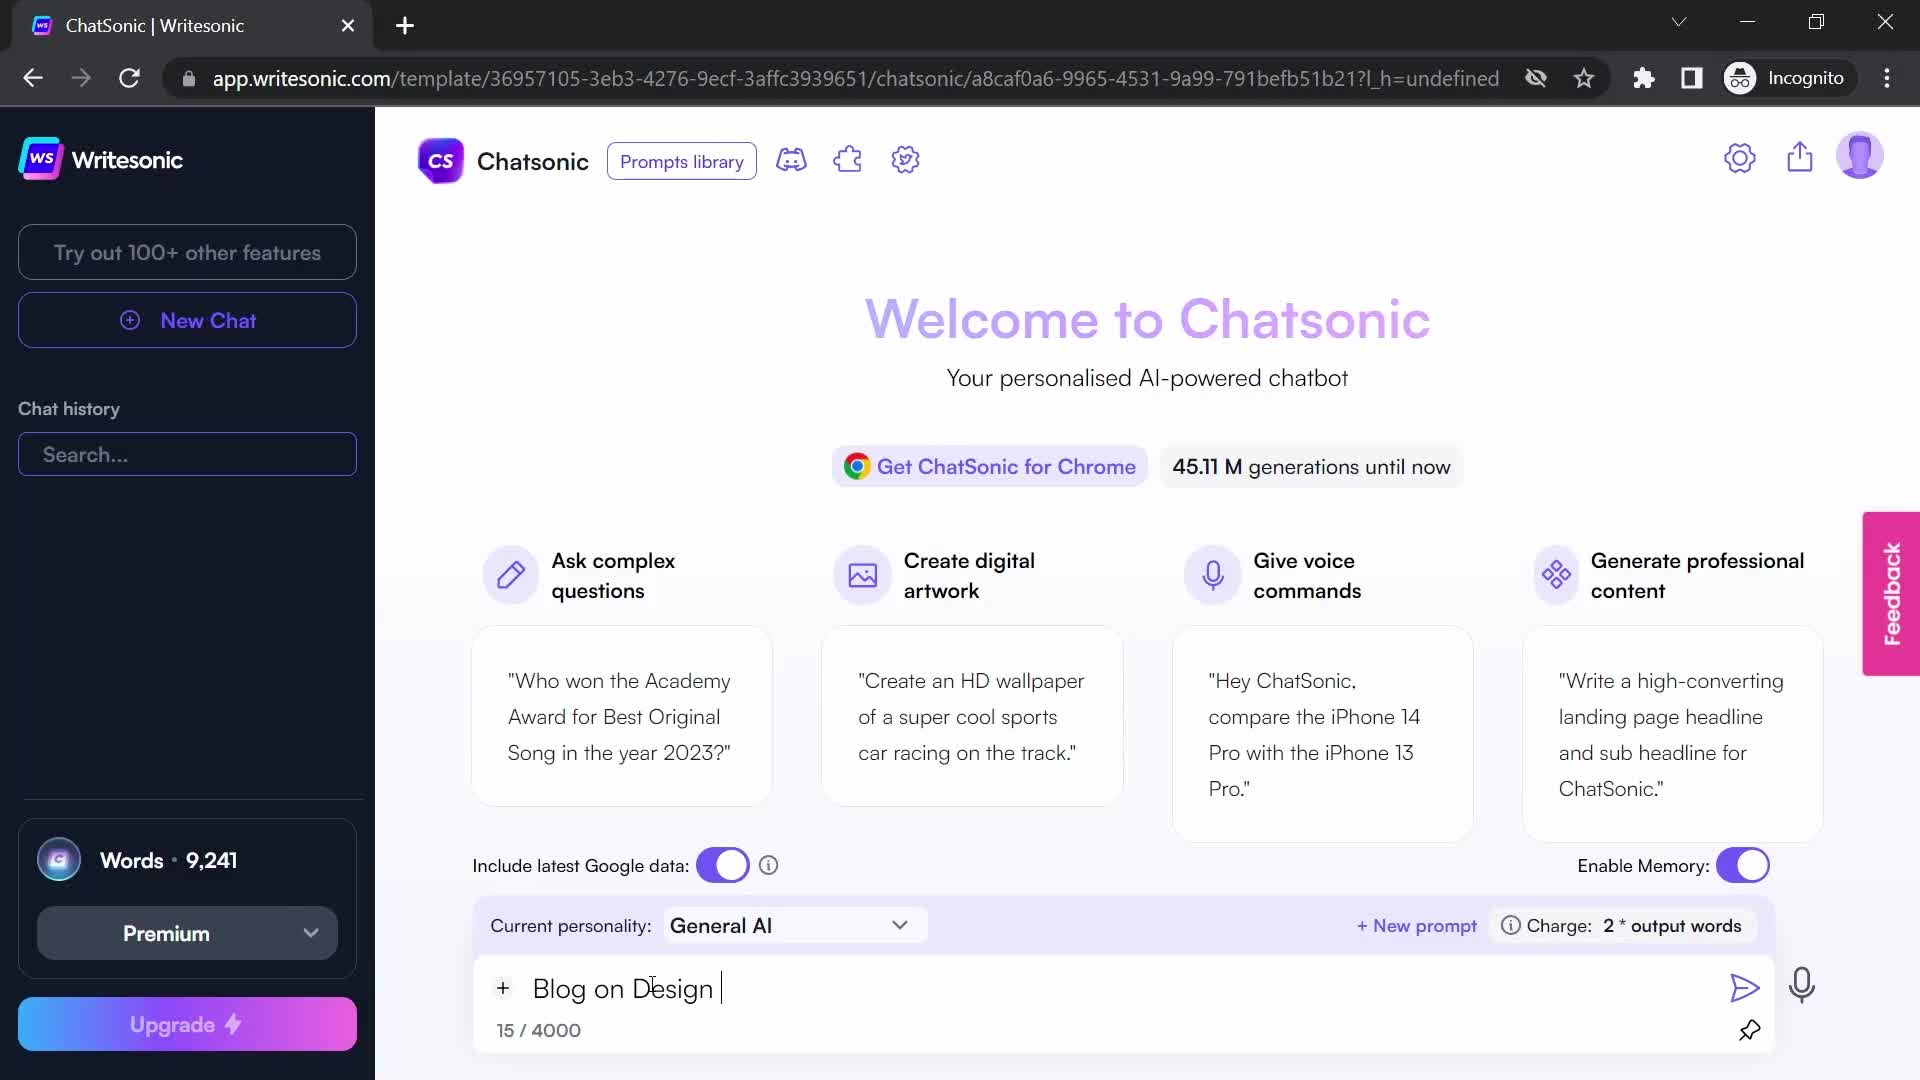1920x1080 pixels.
Task: Click the favorites/star icon
Action: coord(1584,78)
